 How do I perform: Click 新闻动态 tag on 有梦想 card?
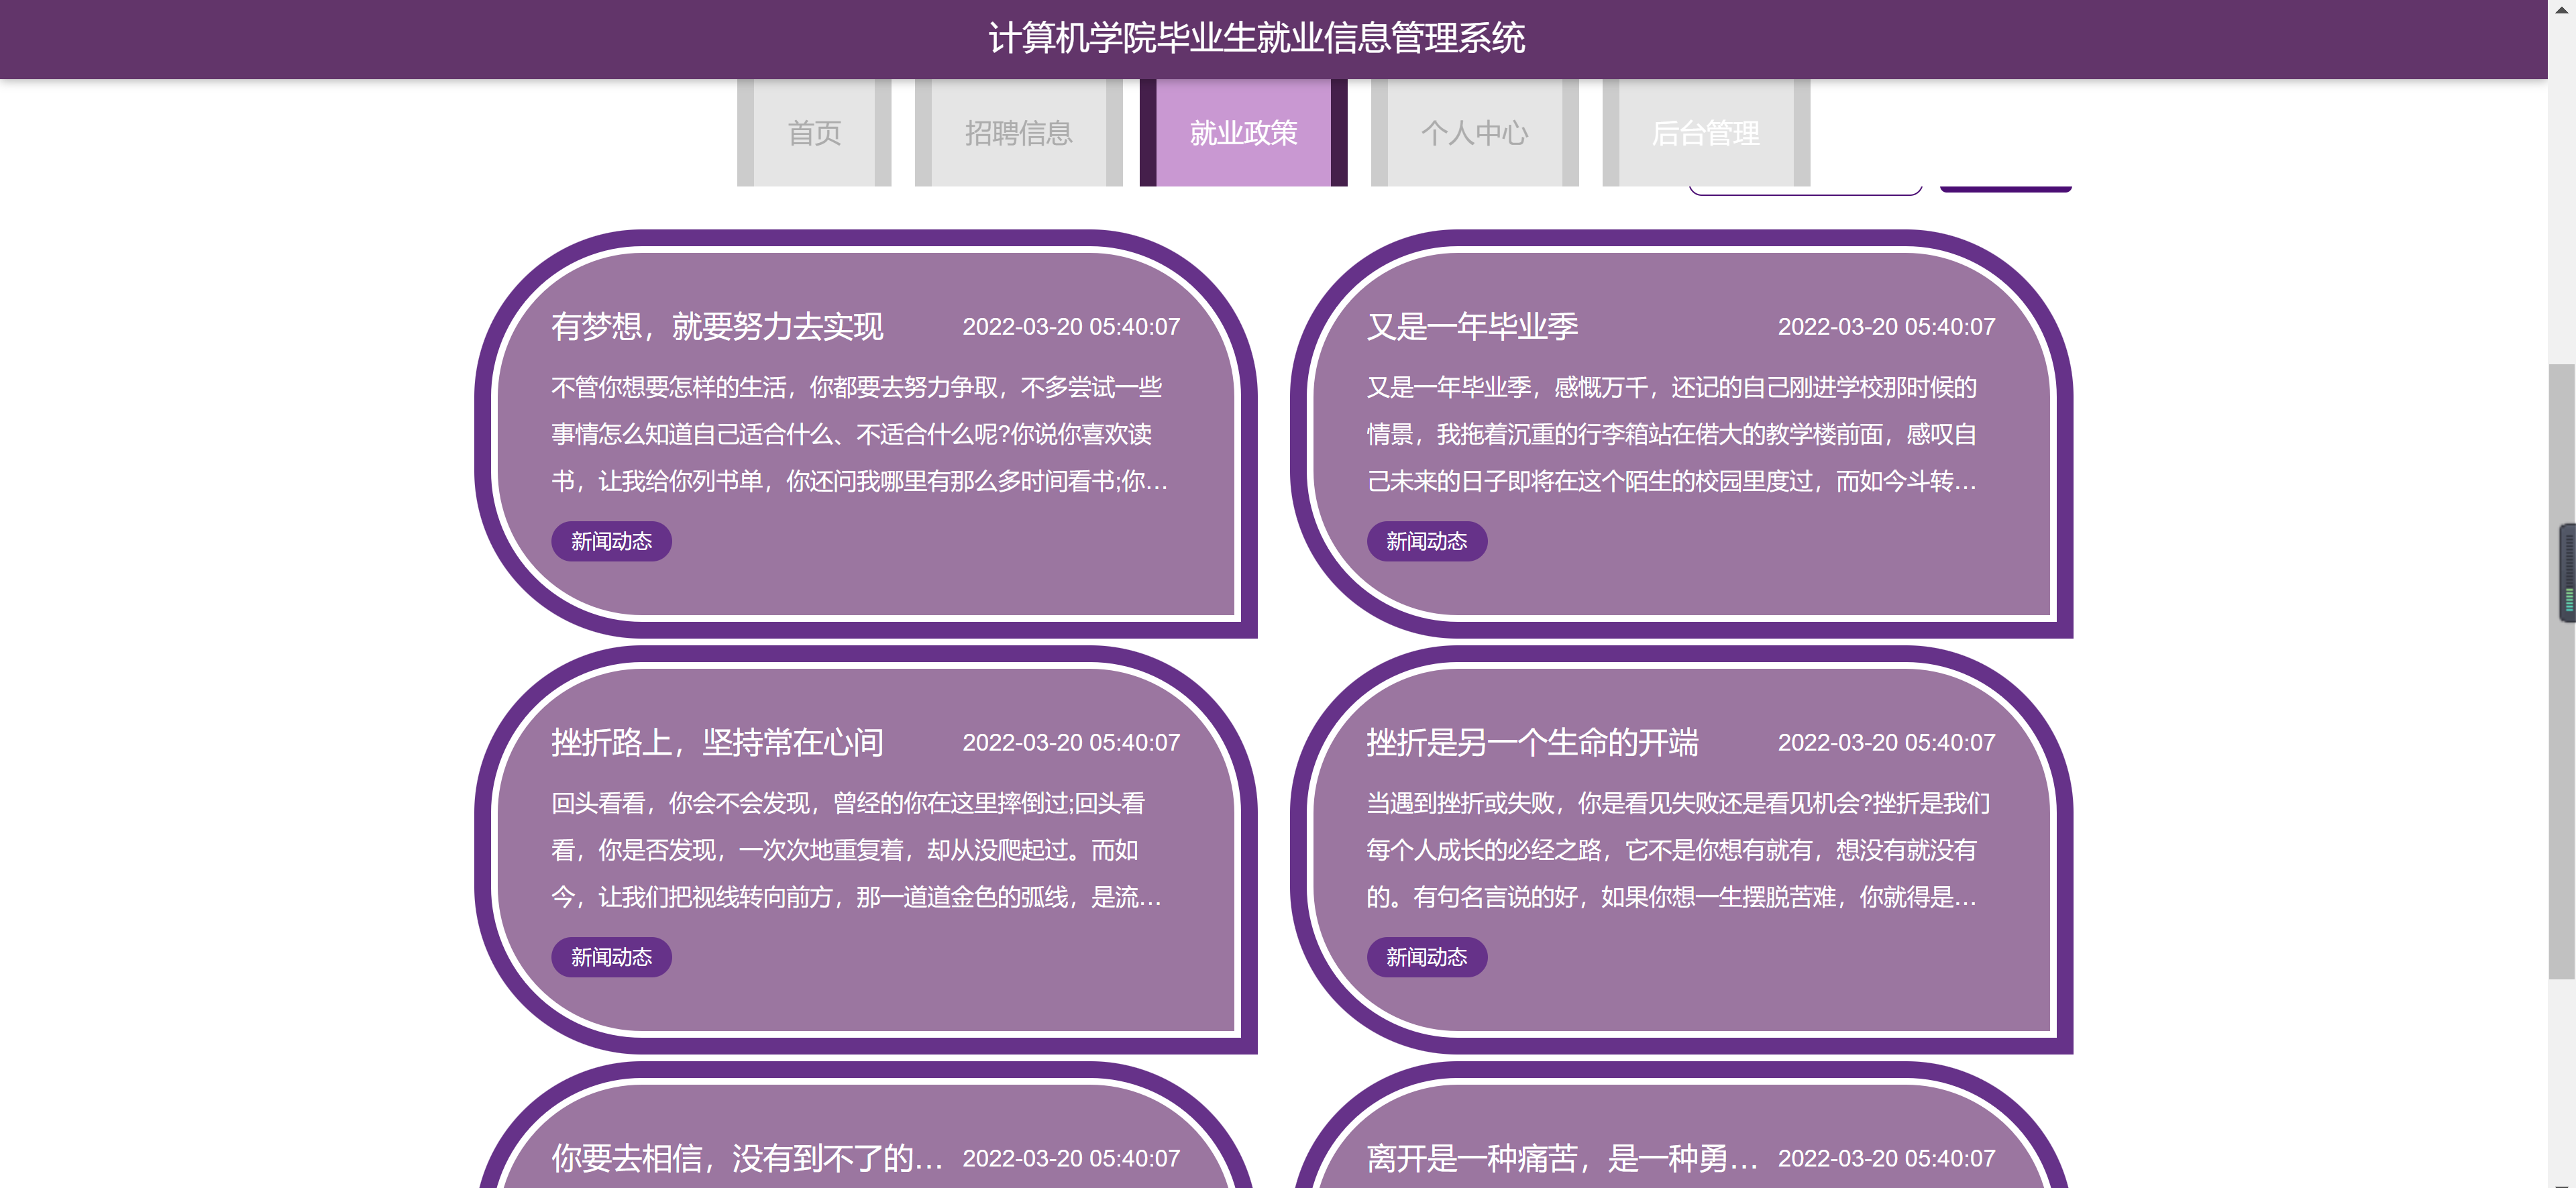tap(611, 542)
